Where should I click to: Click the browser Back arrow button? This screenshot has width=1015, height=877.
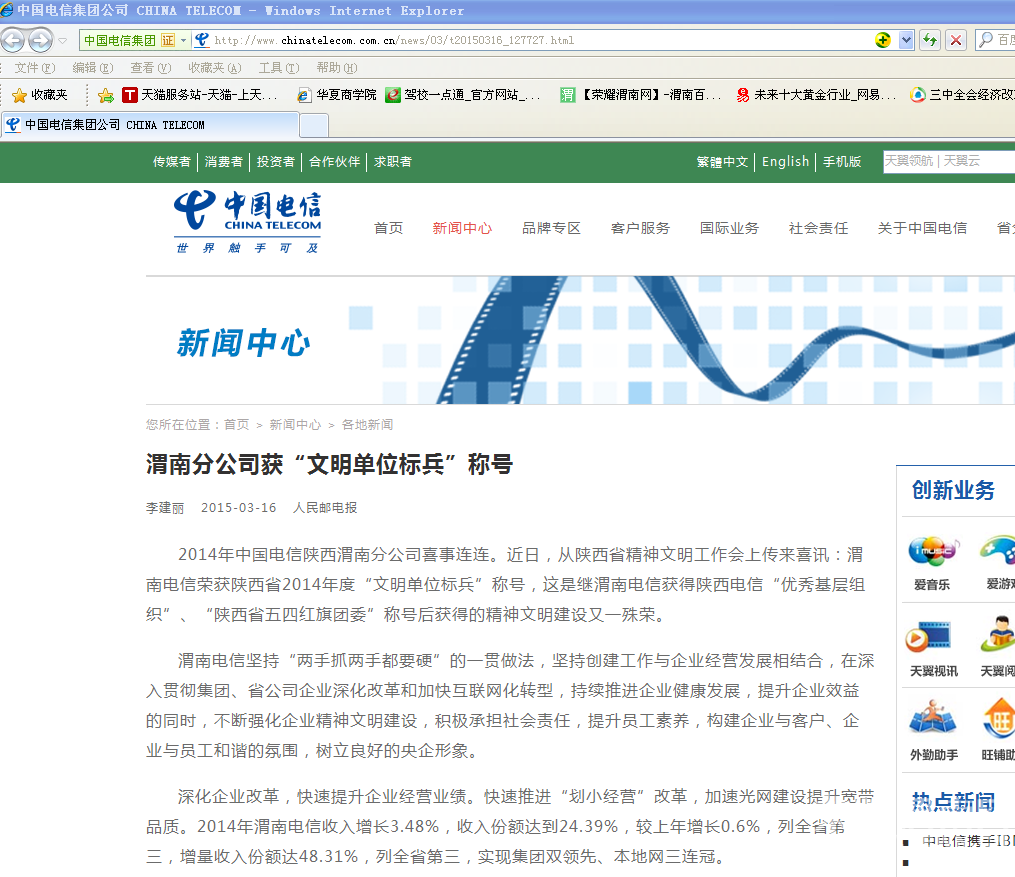point(13,40)
